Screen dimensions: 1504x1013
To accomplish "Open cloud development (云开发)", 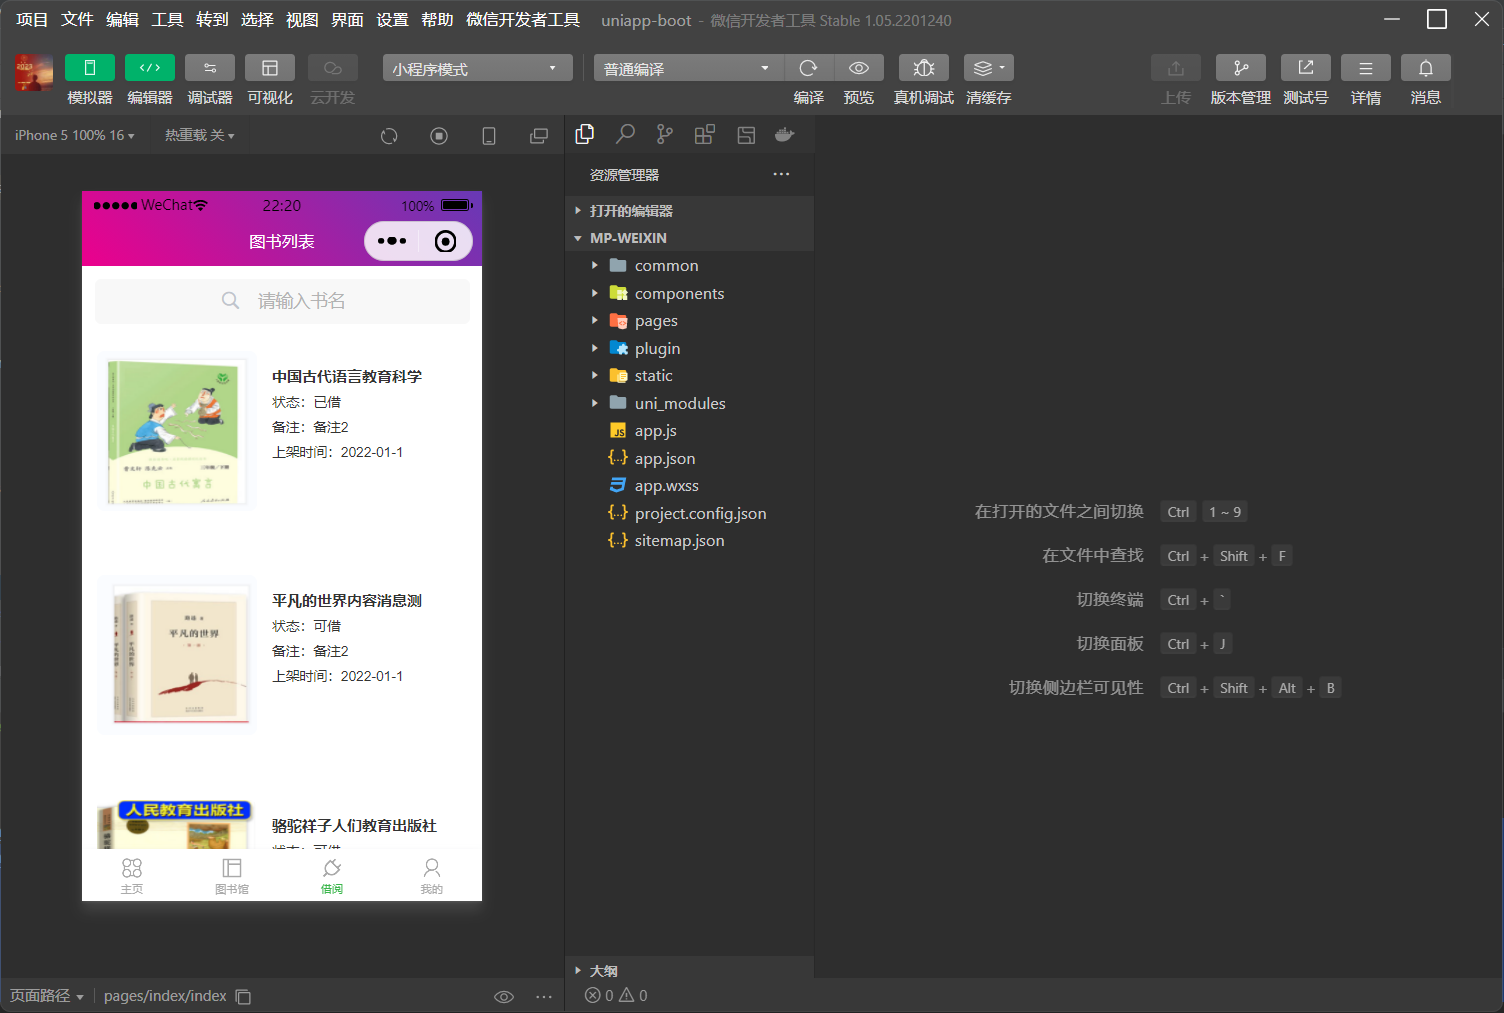I will tap(333, 67).
